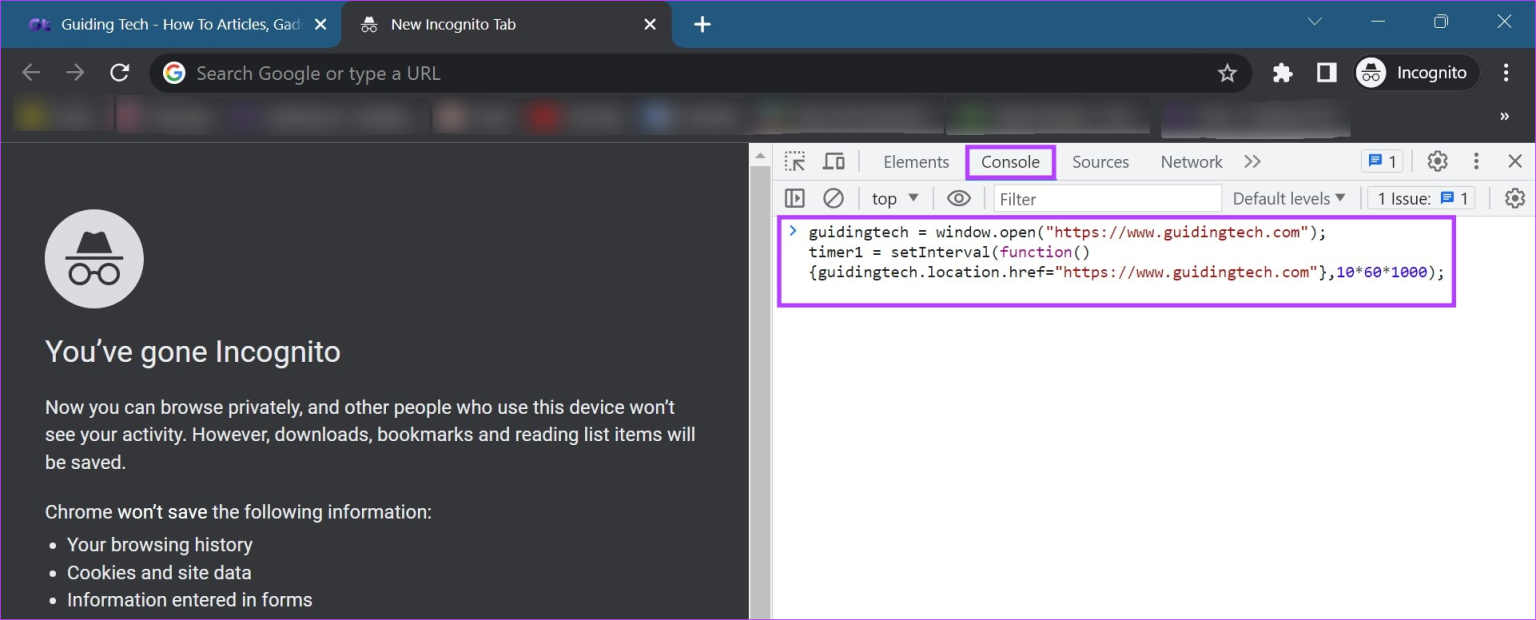This screenshot has height=620, width=1536.
Task: Reload the current page
Action: pyautogui.click(x=120, y=72)
